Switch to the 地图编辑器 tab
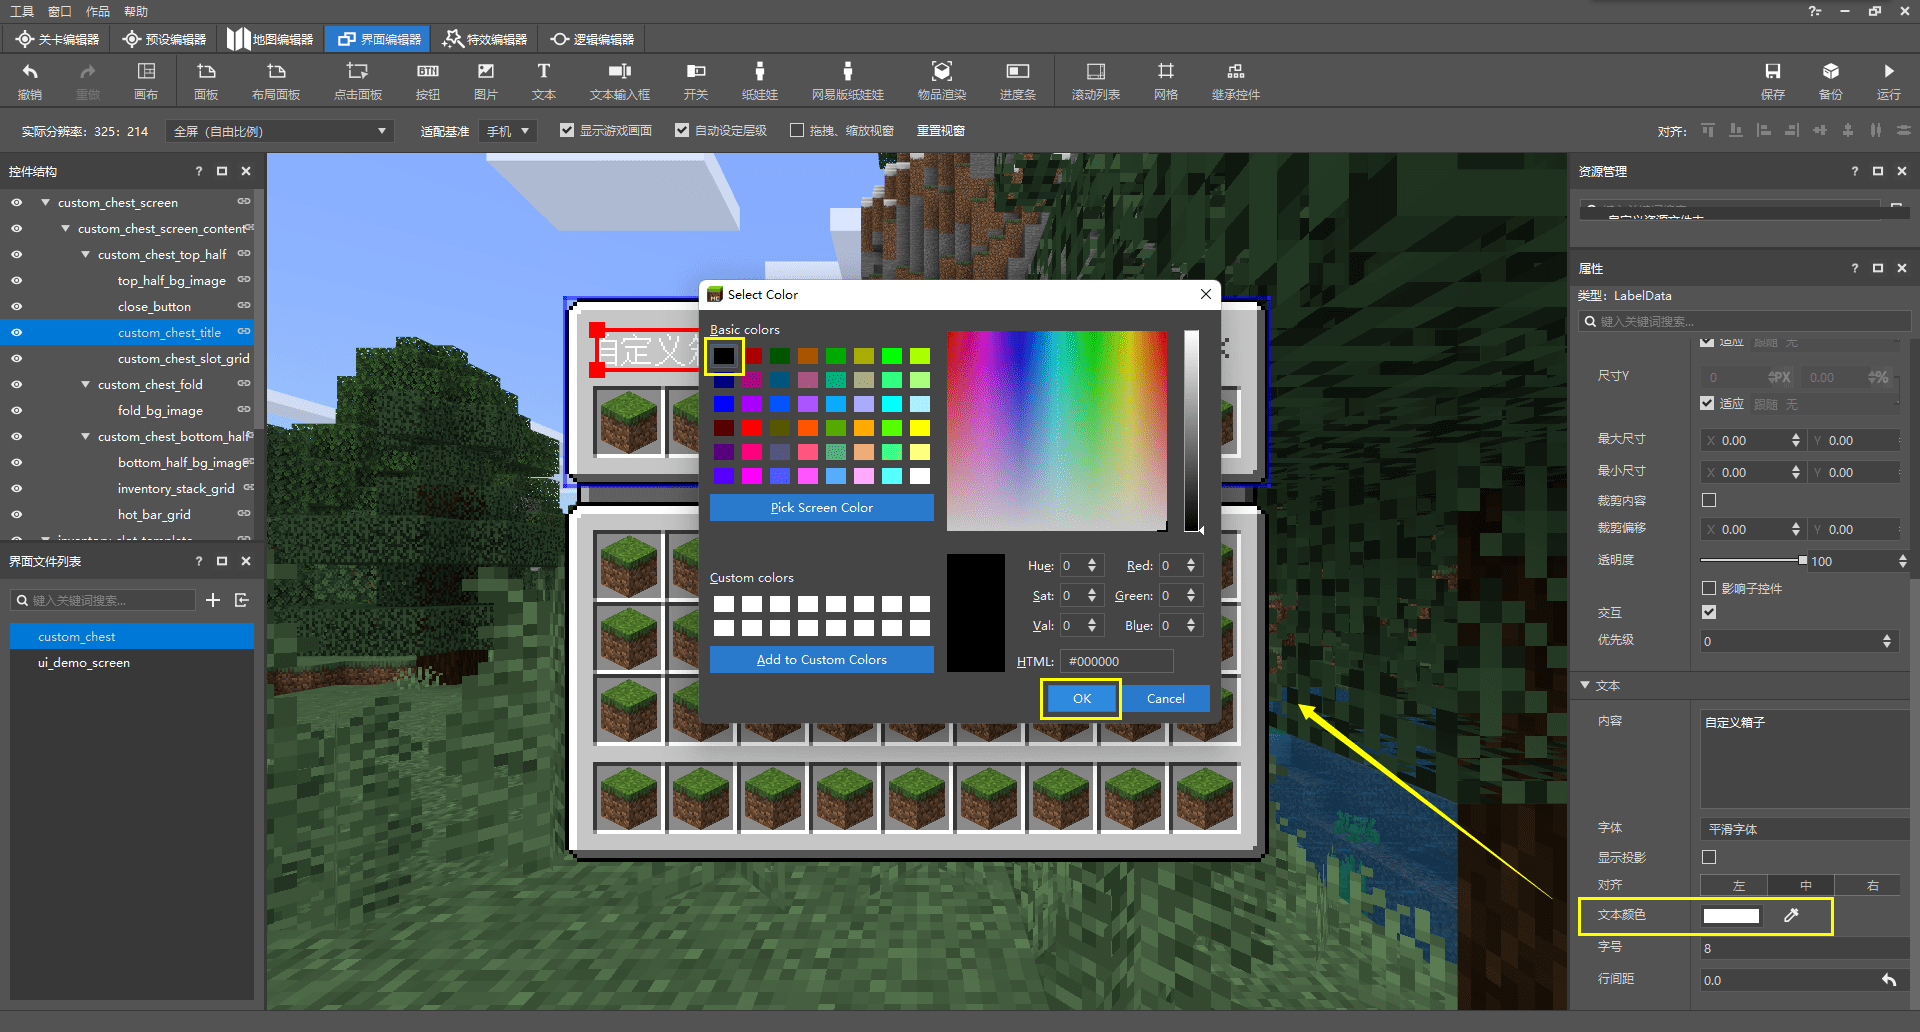Screen dimensions: 1920x1032 (x=271, y=39)
